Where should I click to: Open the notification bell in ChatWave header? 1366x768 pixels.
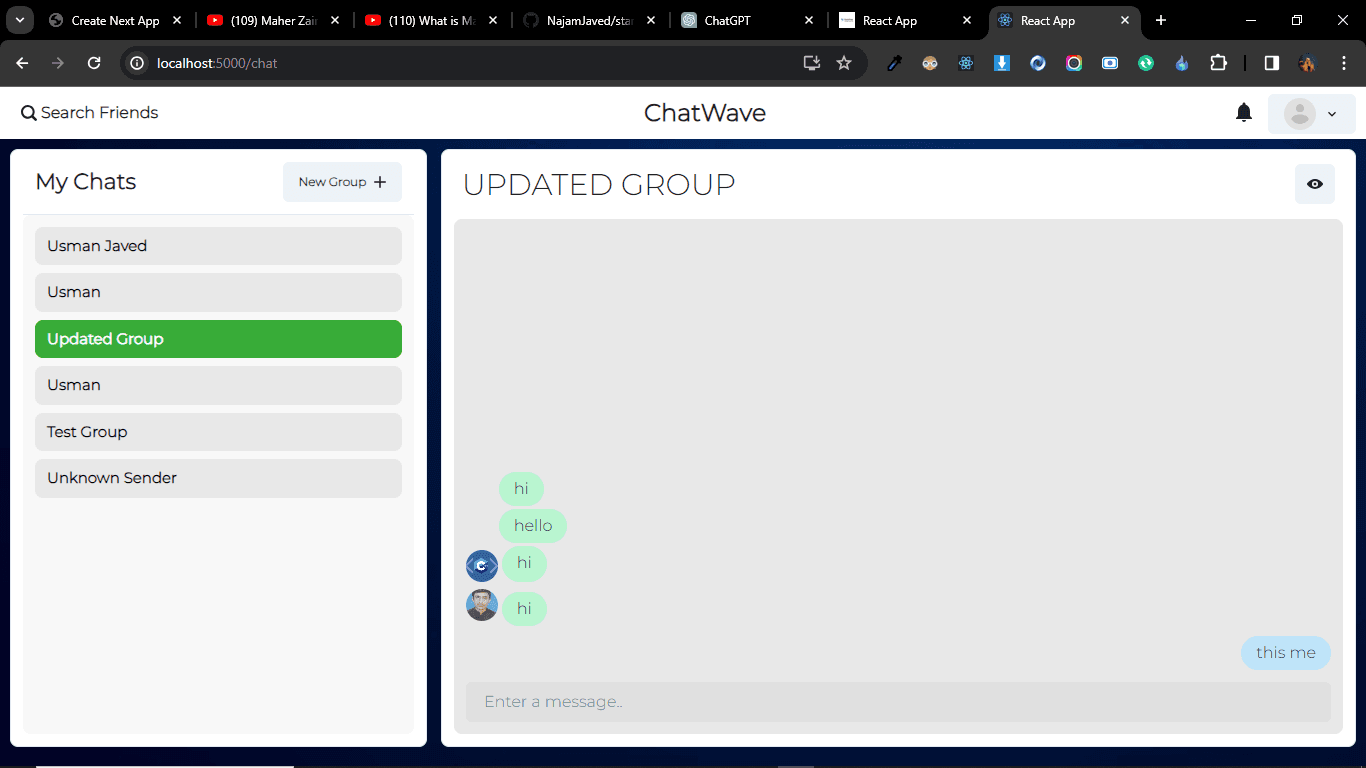tap(1243, 113)
